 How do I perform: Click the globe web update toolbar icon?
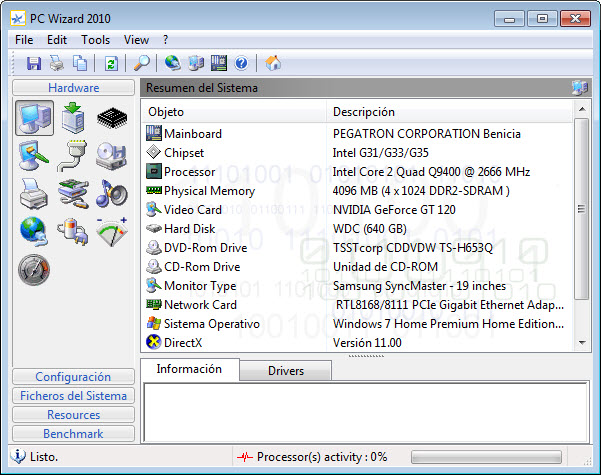click(x=173, y=63)
